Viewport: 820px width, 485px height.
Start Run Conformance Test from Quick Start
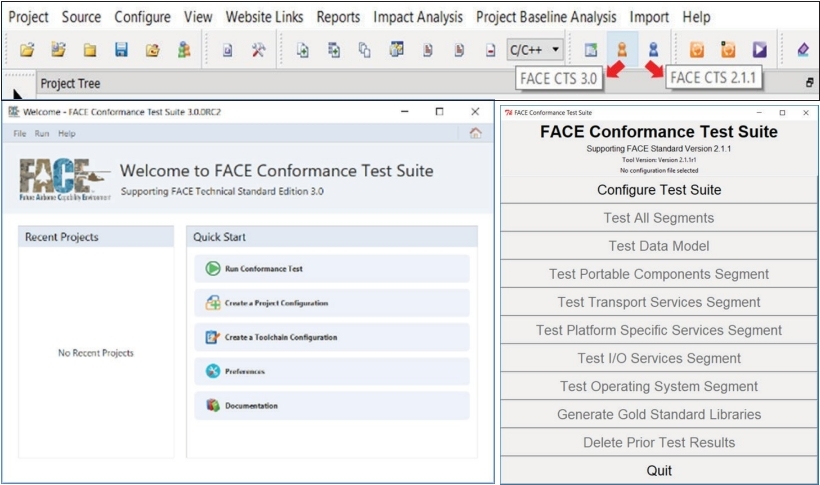332,268
